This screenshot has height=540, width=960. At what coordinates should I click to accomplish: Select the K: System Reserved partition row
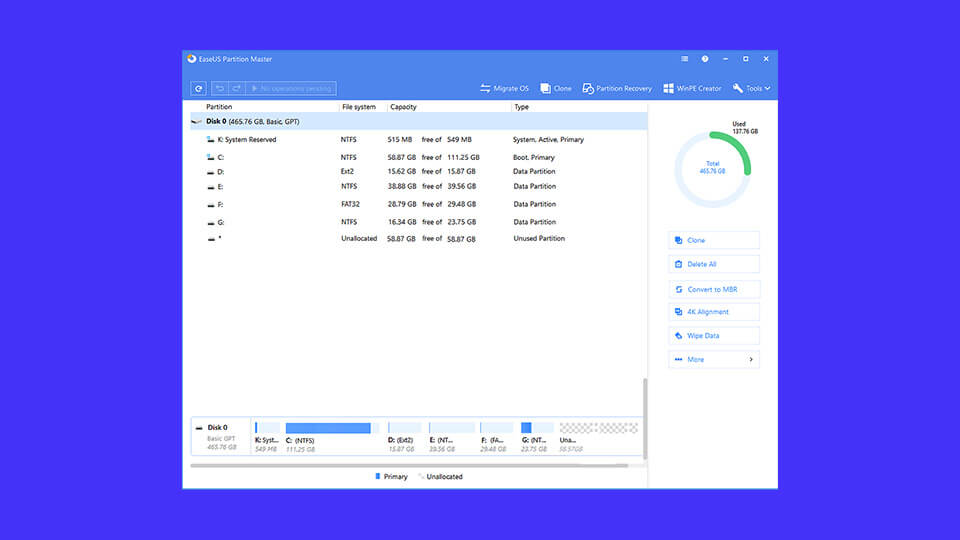tap(419, 140)
